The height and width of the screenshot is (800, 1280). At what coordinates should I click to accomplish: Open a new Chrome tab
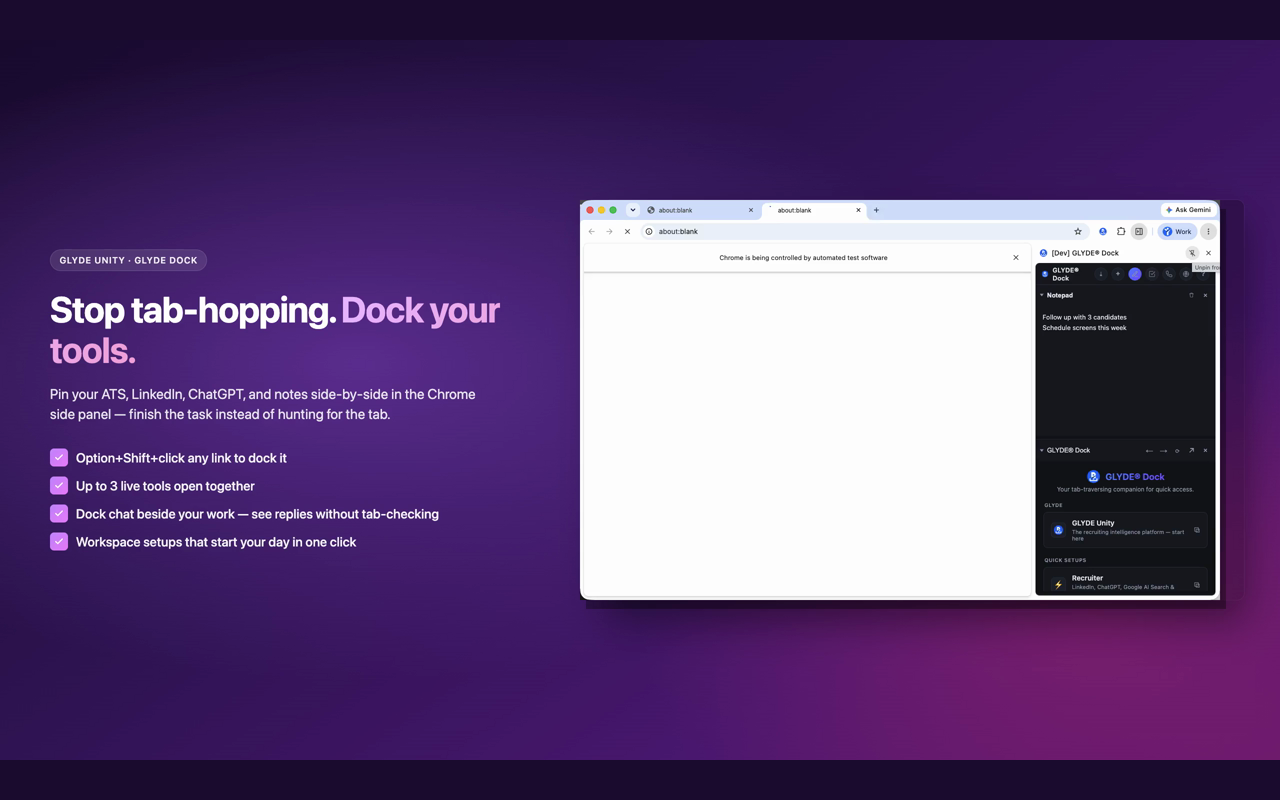(x=876, y=210)
